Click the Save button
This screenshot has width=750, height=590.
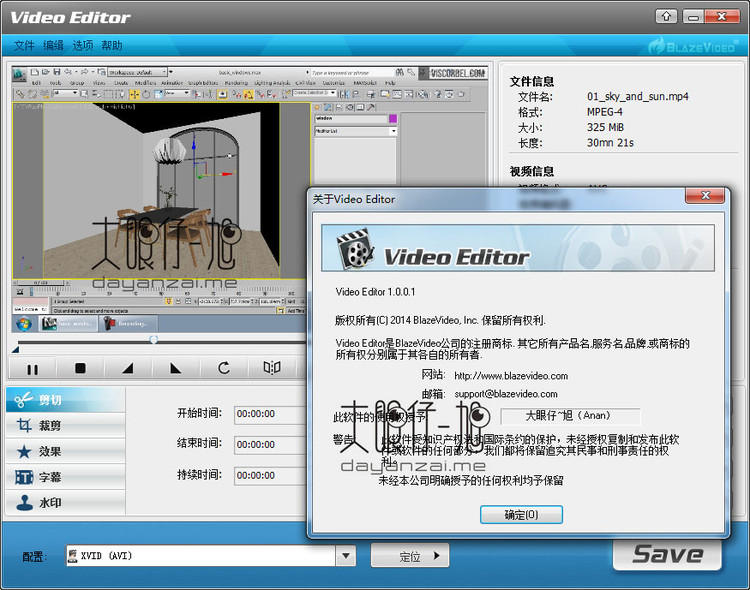[x=667, y=554]
